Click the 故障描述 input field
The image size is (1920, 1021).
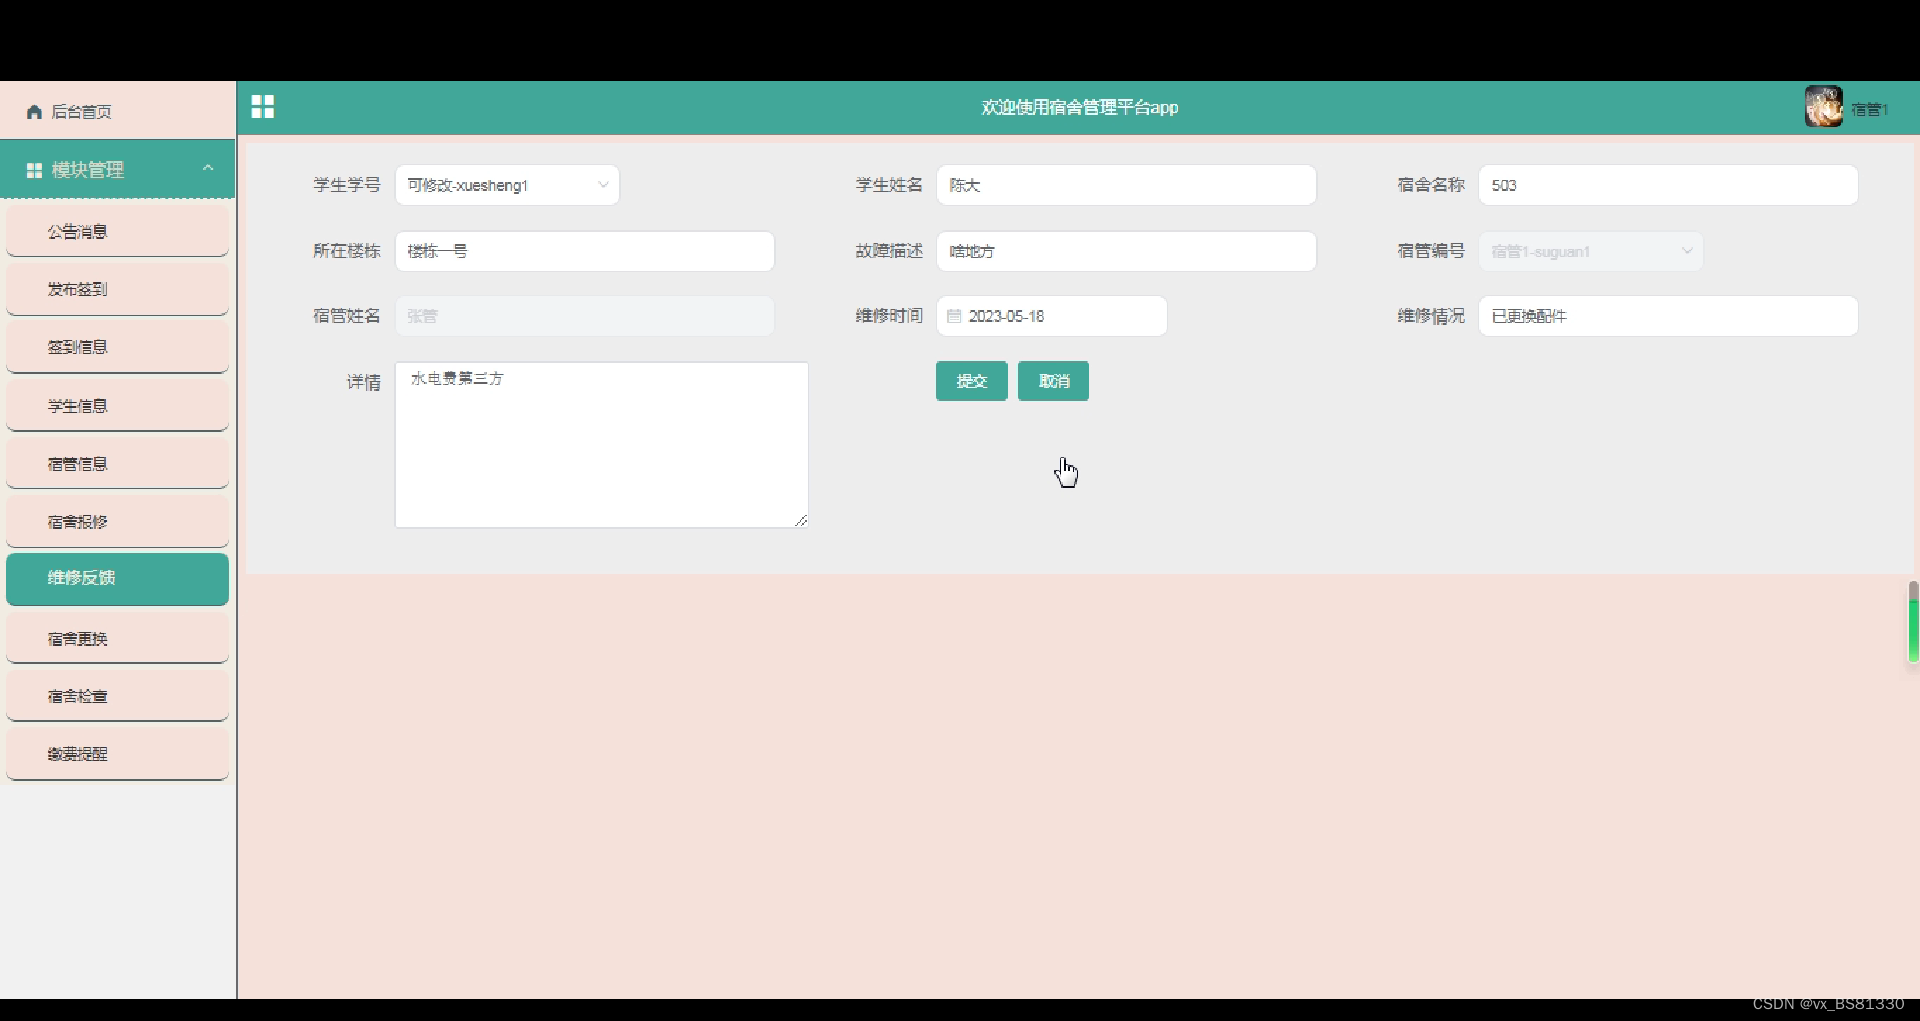pyautogui.click(x=1126, y=251)
